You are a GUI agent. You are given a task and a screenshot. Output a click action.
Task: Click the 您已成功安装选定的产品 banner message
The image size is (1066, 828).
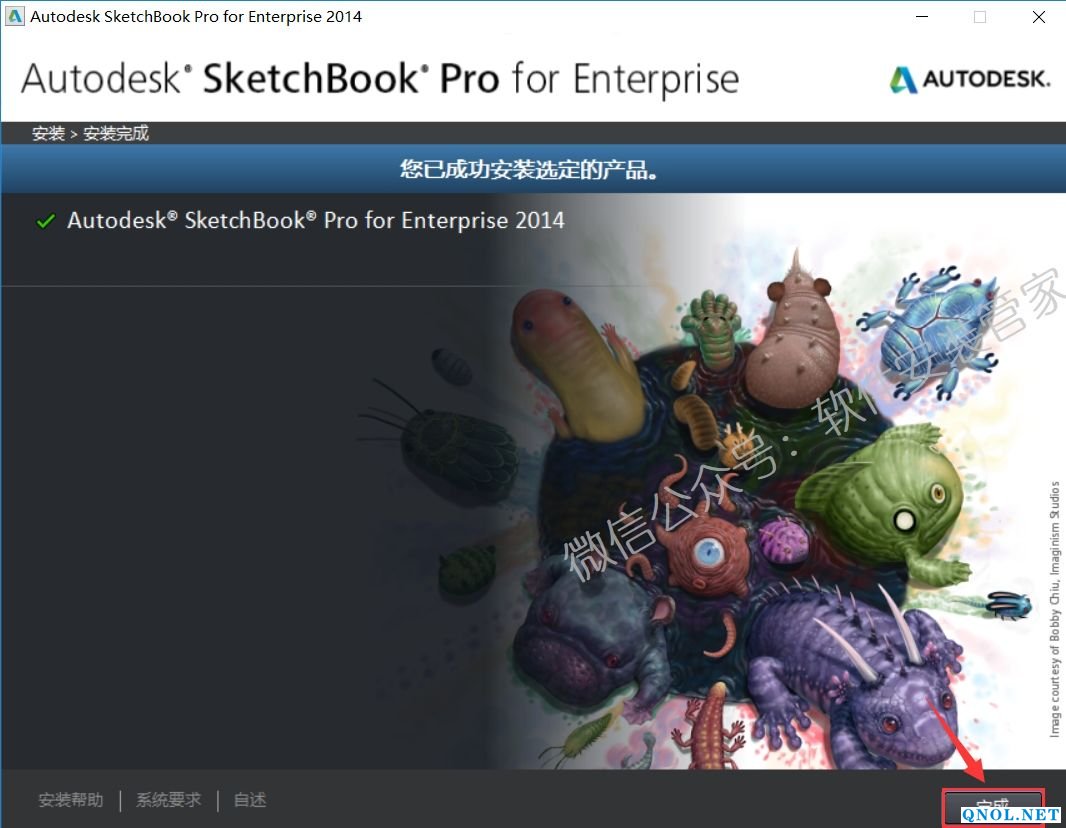(x=529, y=169)
